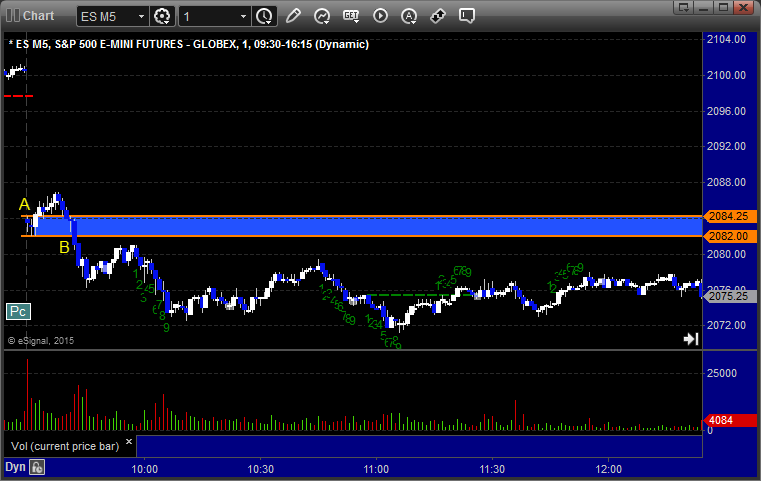
Task: Click the Pc previous close marker
Action: 18,312
